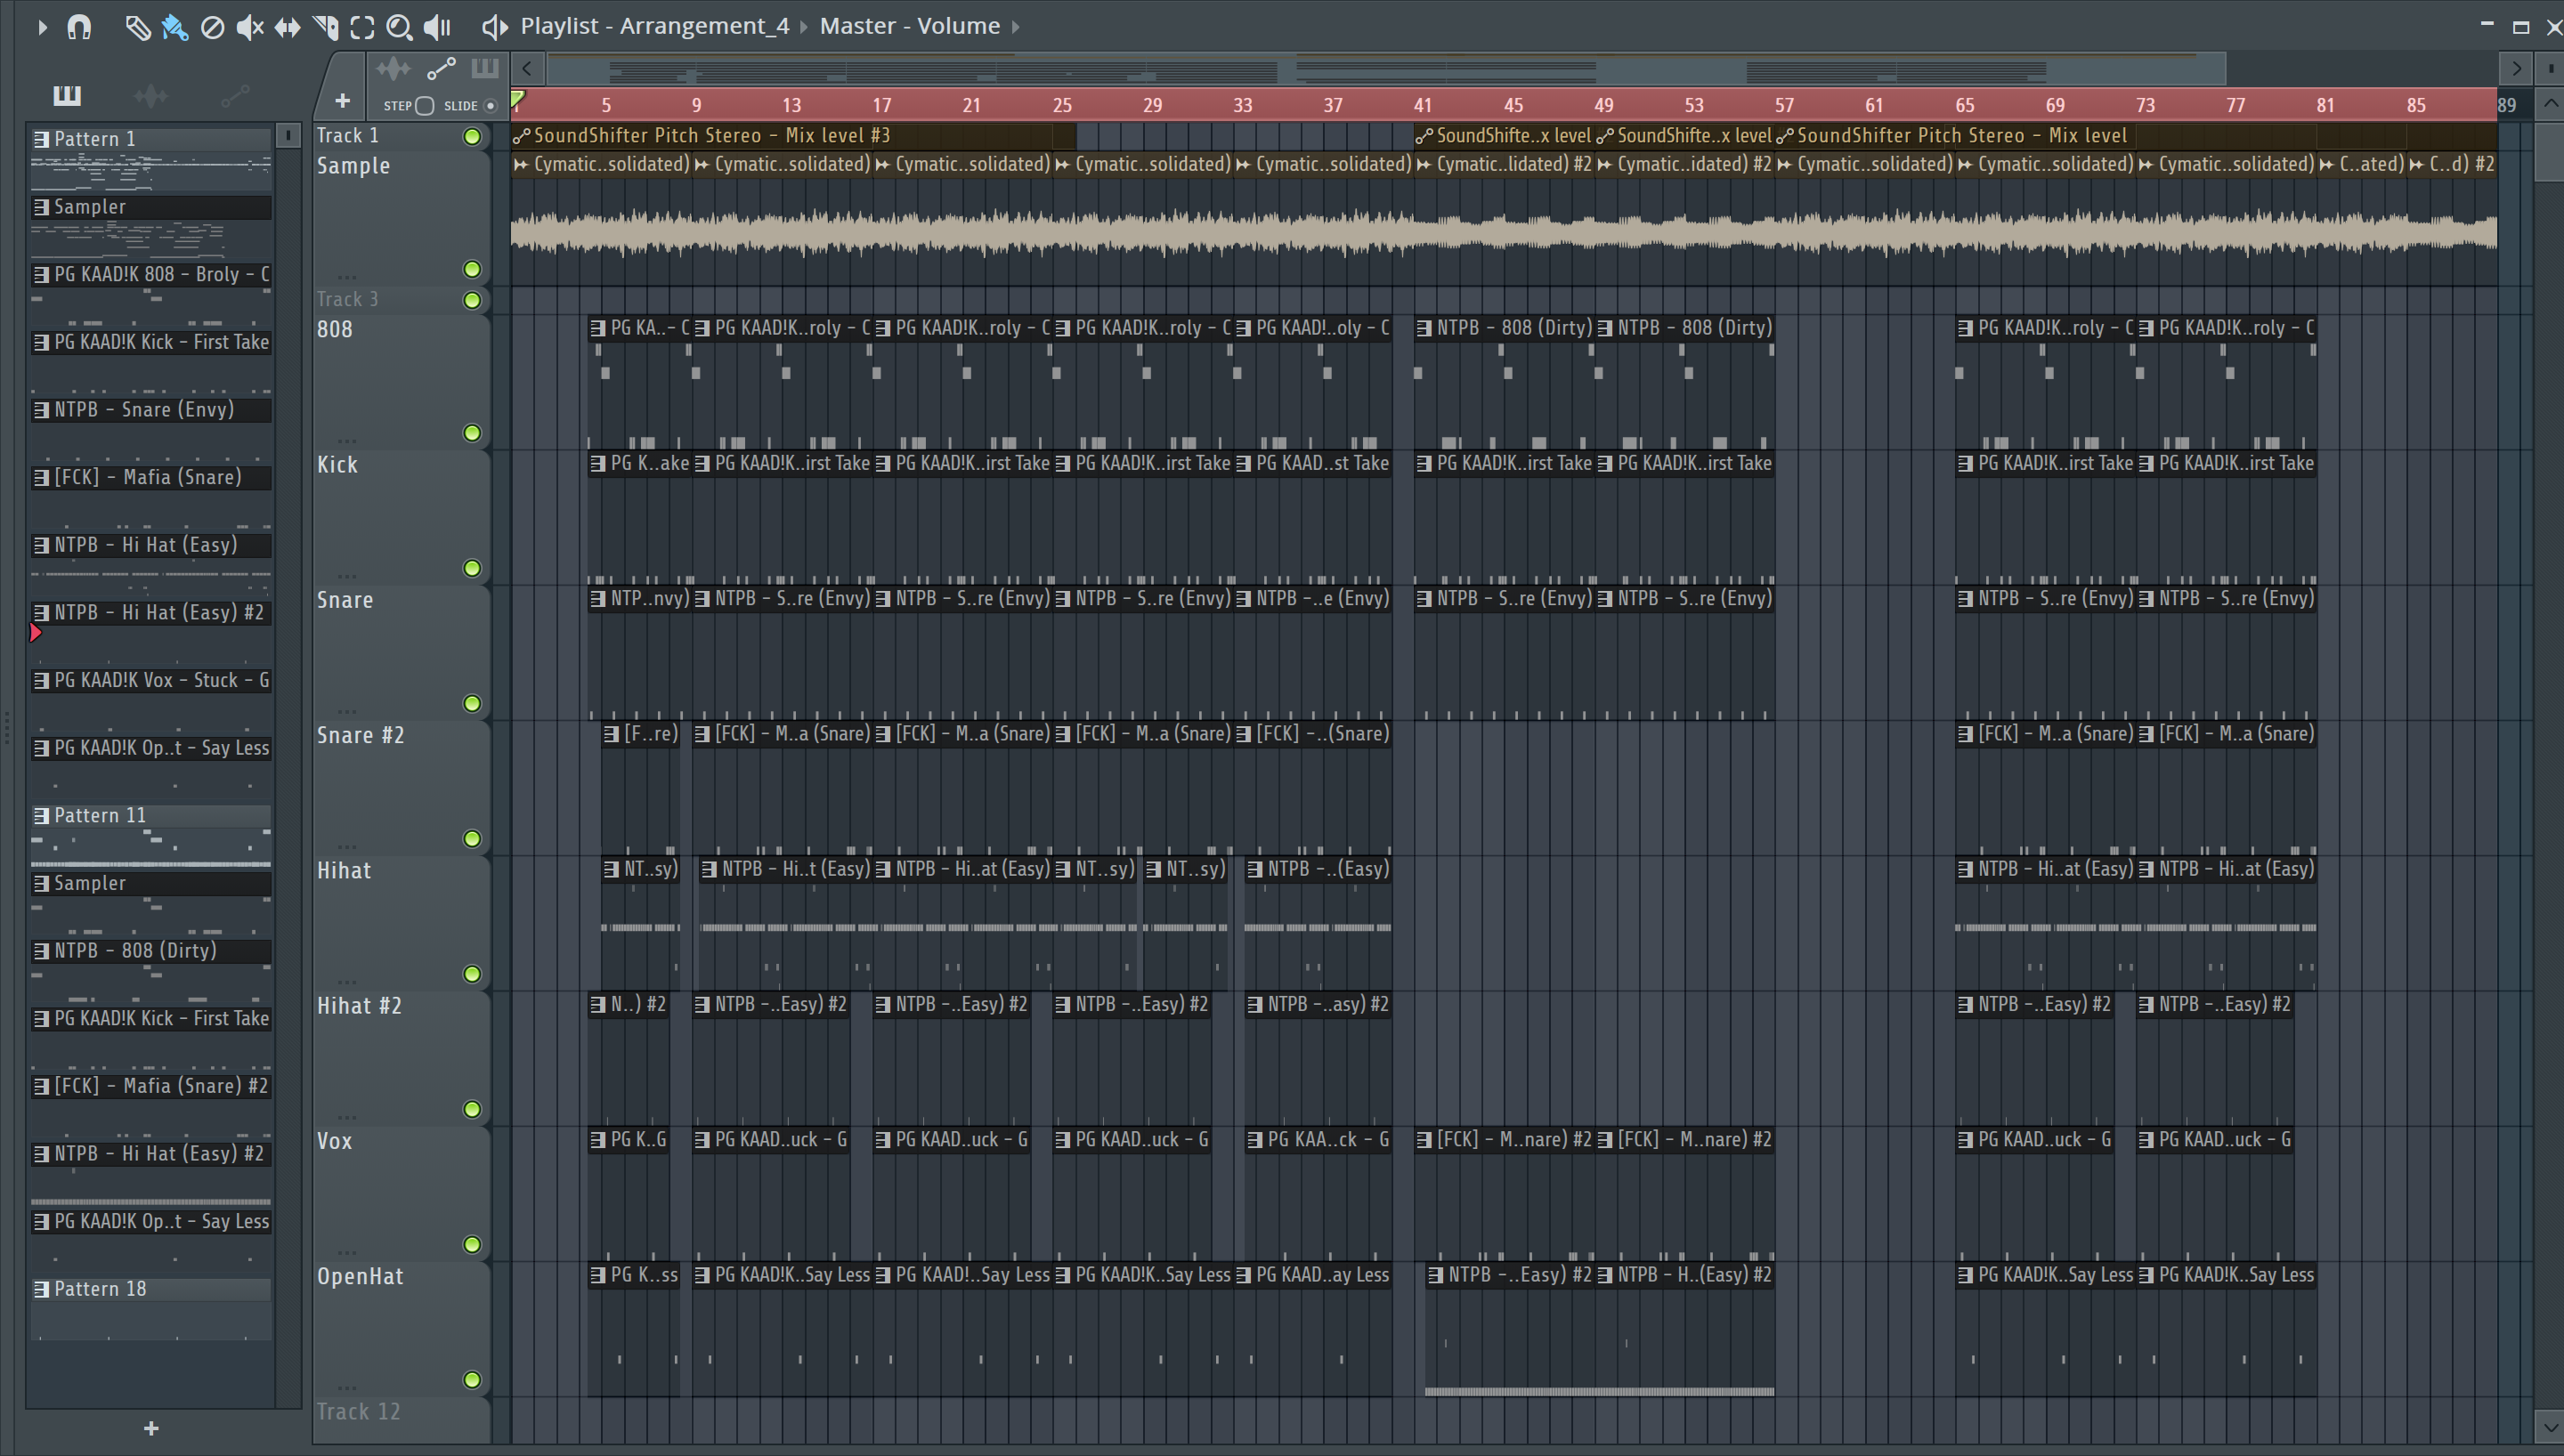Mute the Kick track green light

coord(472,568)
